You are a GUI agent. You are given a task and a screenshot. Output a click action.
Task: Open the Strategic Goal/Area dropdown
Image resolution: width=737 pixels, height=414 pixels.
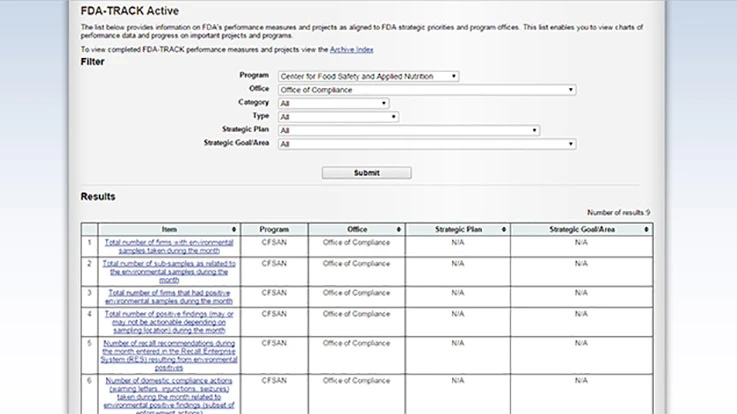point(427,144)
